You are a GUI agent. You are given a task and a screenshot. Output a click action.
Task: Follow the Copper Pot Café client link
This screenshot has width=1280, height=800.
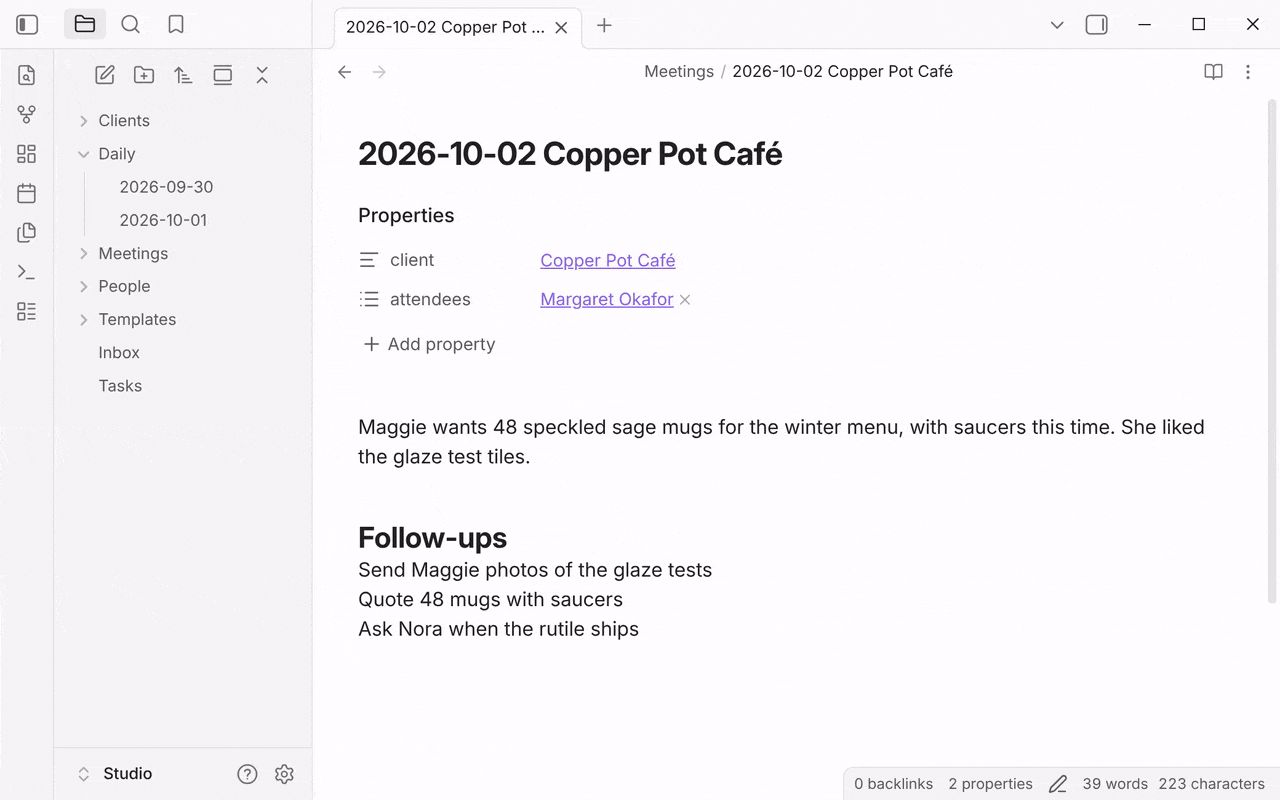pos(608,261)
